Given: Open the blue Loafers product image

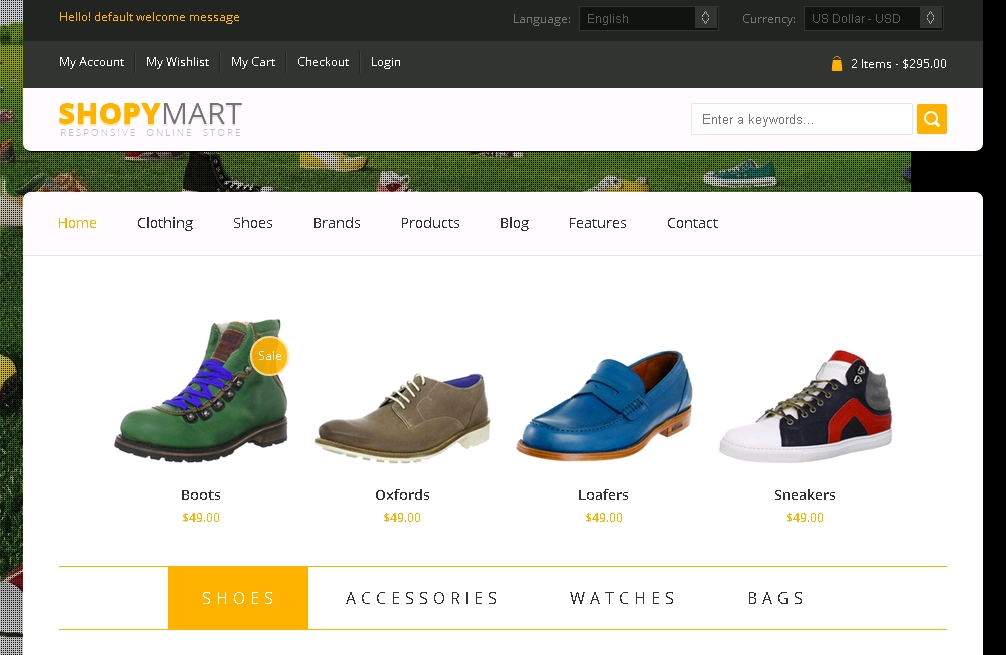Looking at the screenshot, I should (603, 405).
